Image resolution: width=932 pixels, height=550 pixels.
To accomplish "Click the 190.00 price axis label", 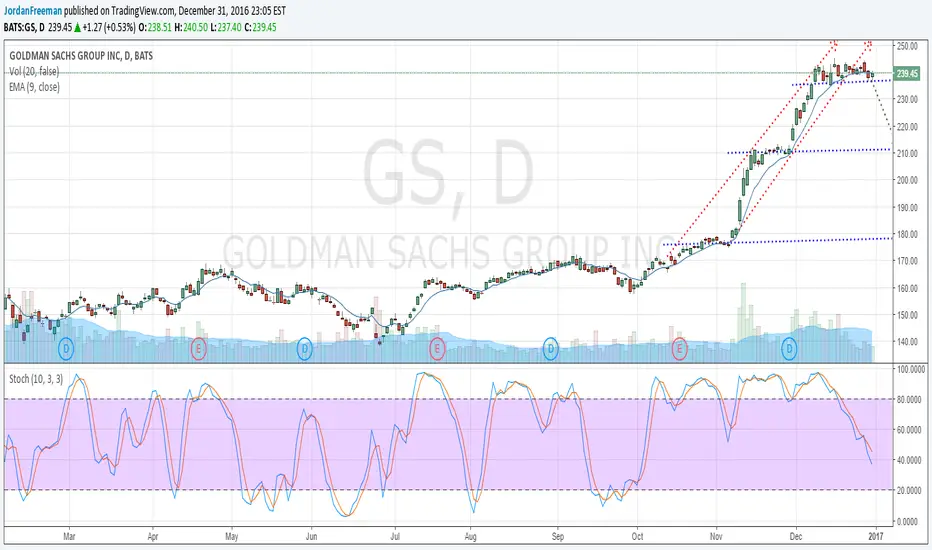I will pyautogui.click(x=907, y=208).
